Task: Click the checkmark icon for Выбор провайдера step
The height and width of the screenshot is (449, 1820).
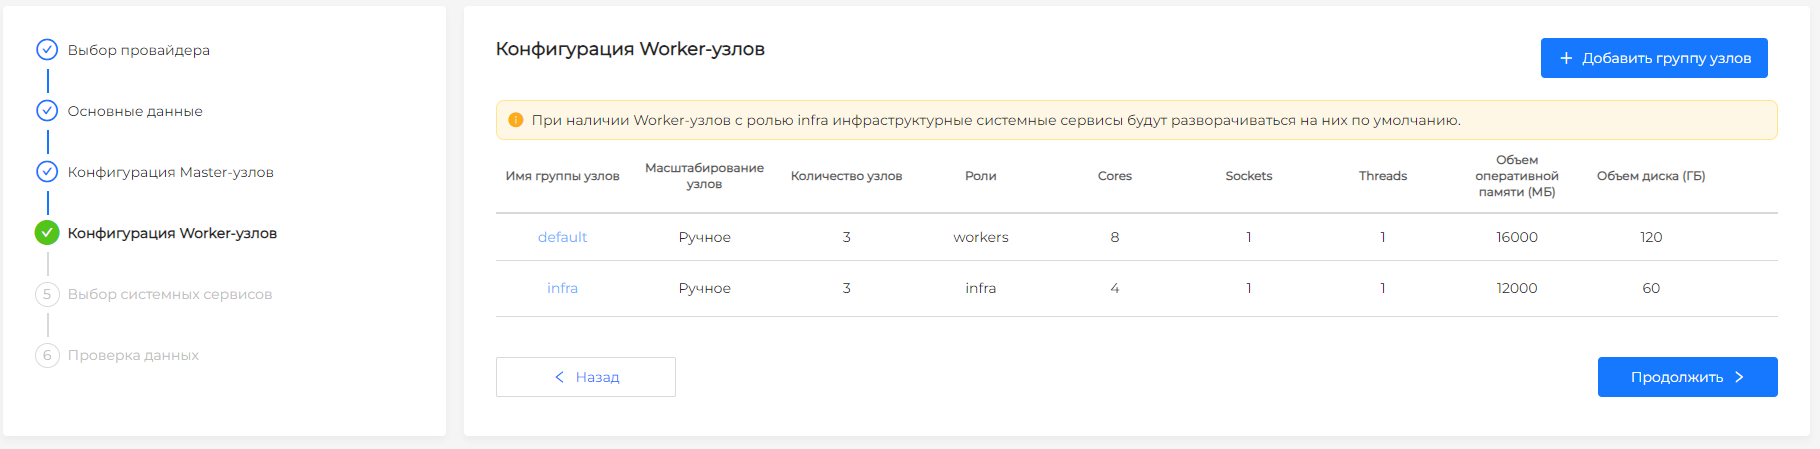Action: pos(47,50)
